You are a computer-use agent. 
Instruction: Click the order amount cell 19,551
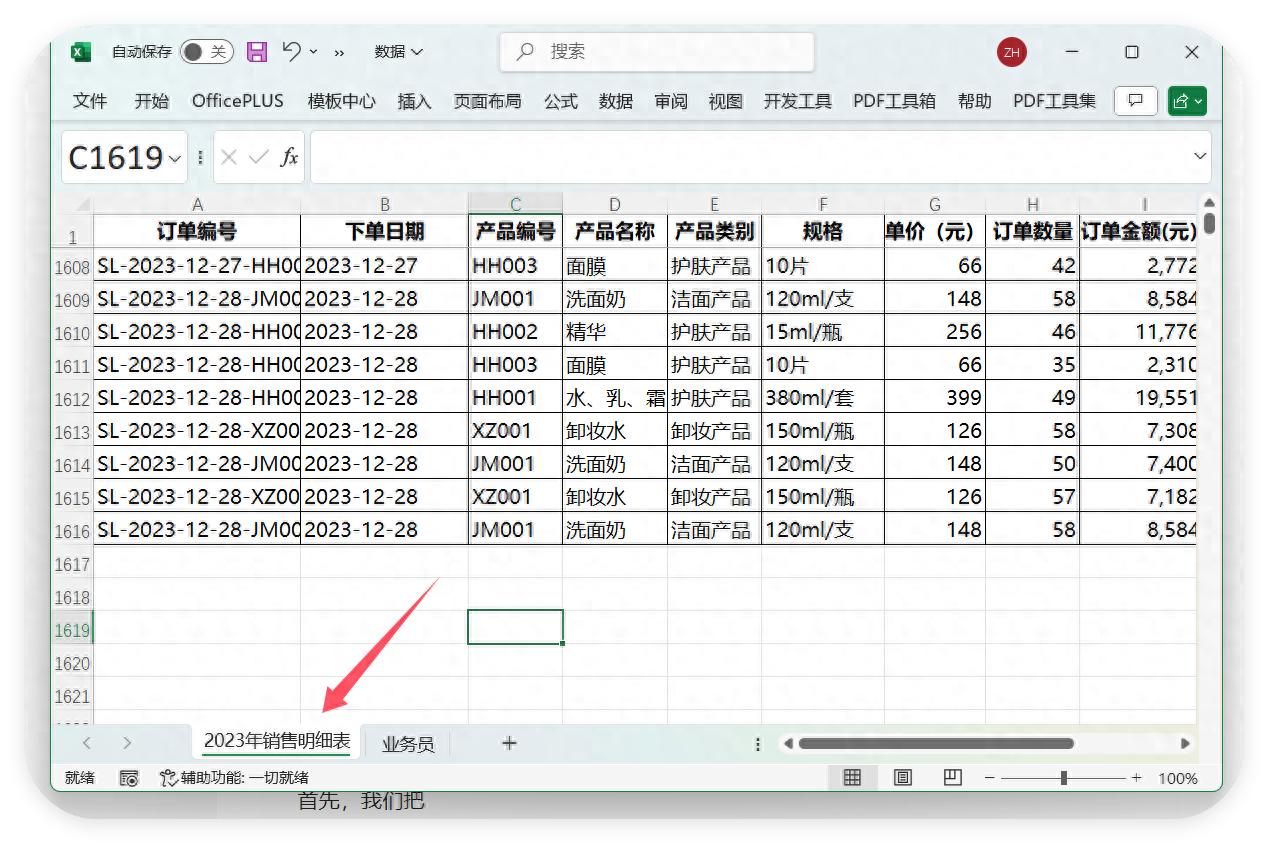(x=1138, y=398)
